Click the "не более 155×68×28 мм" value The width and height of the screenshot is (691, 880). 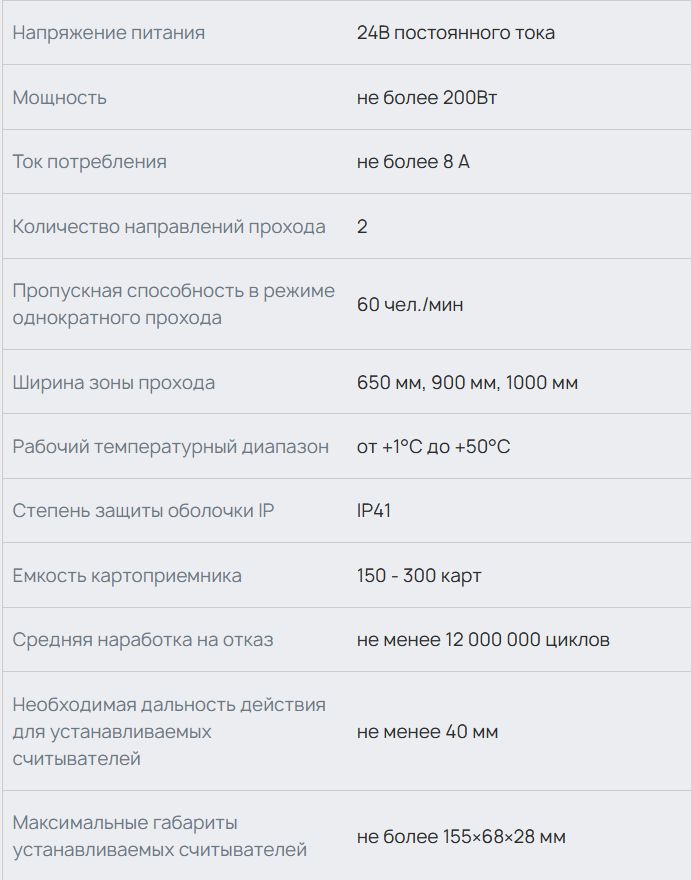[461, 837]
